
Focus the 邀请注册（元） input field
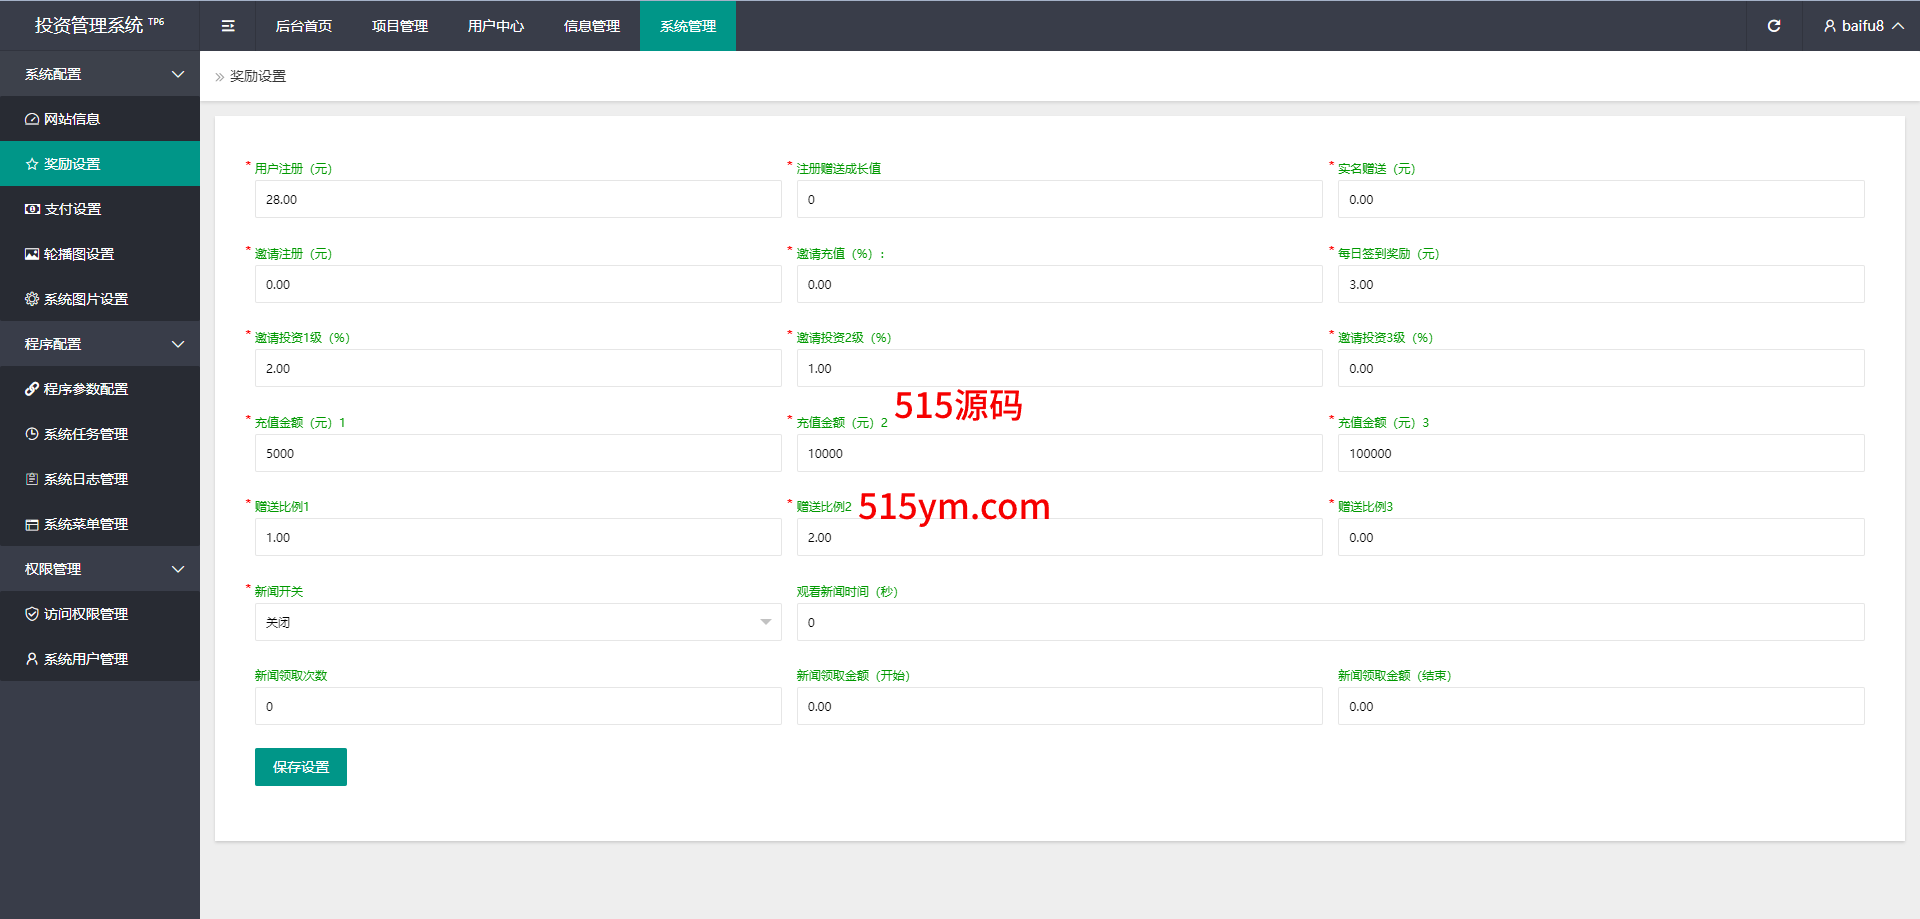(518, 284)
